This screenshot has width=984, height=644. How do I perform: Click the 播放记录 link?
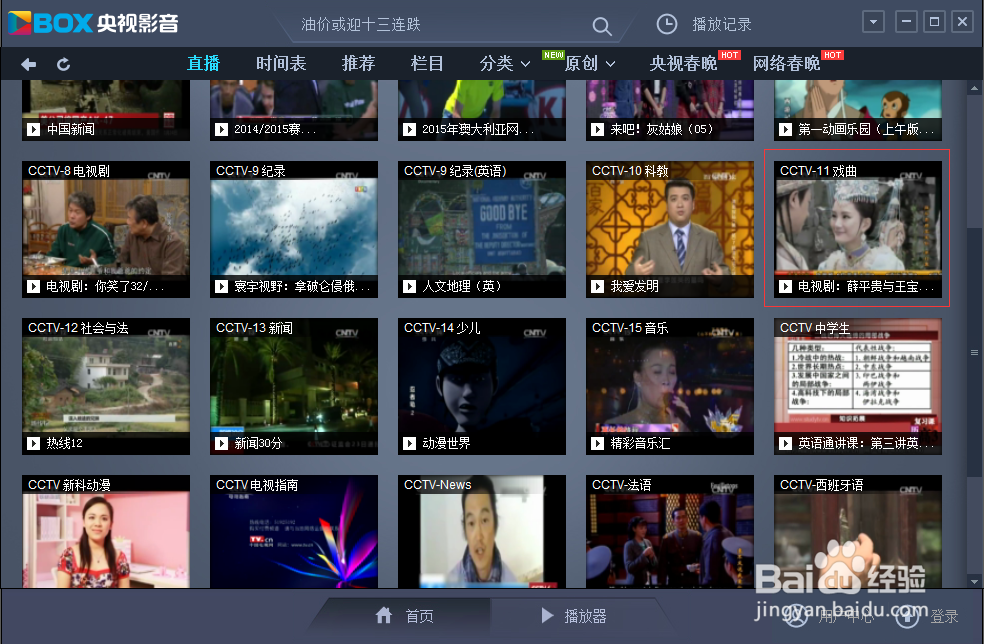coord(722,24)
